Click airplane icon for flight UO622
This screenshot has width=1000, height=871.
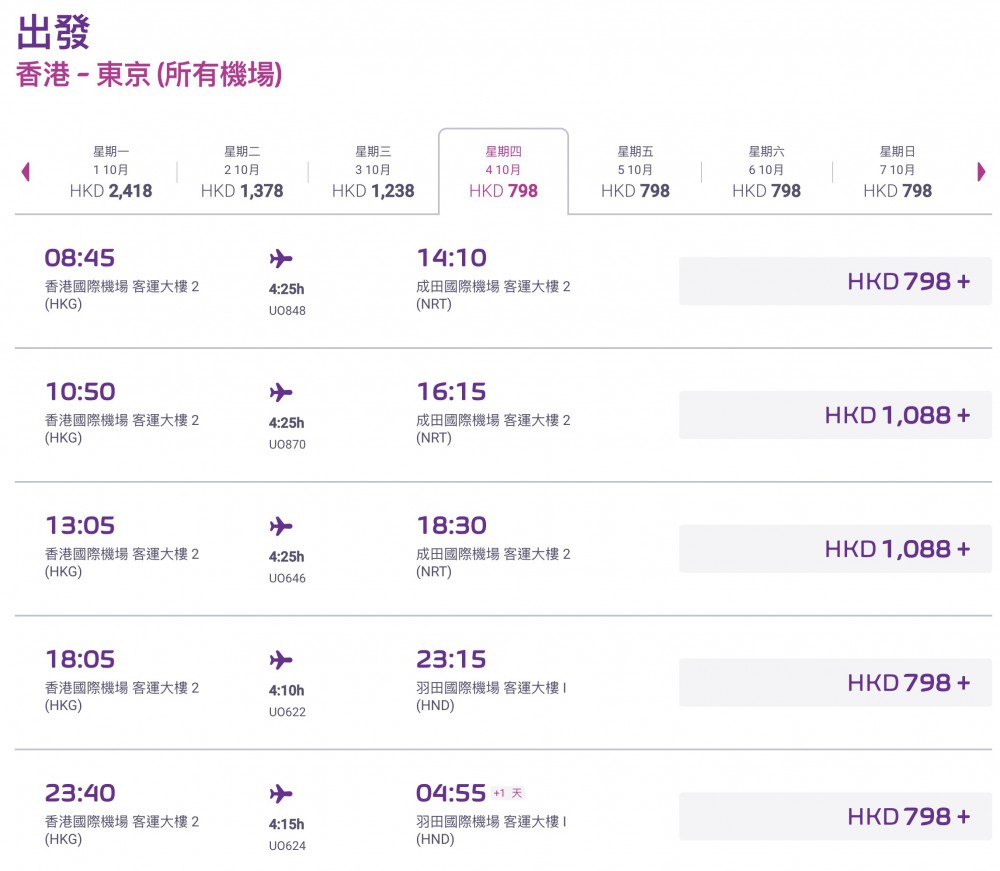tap(281, 660)
